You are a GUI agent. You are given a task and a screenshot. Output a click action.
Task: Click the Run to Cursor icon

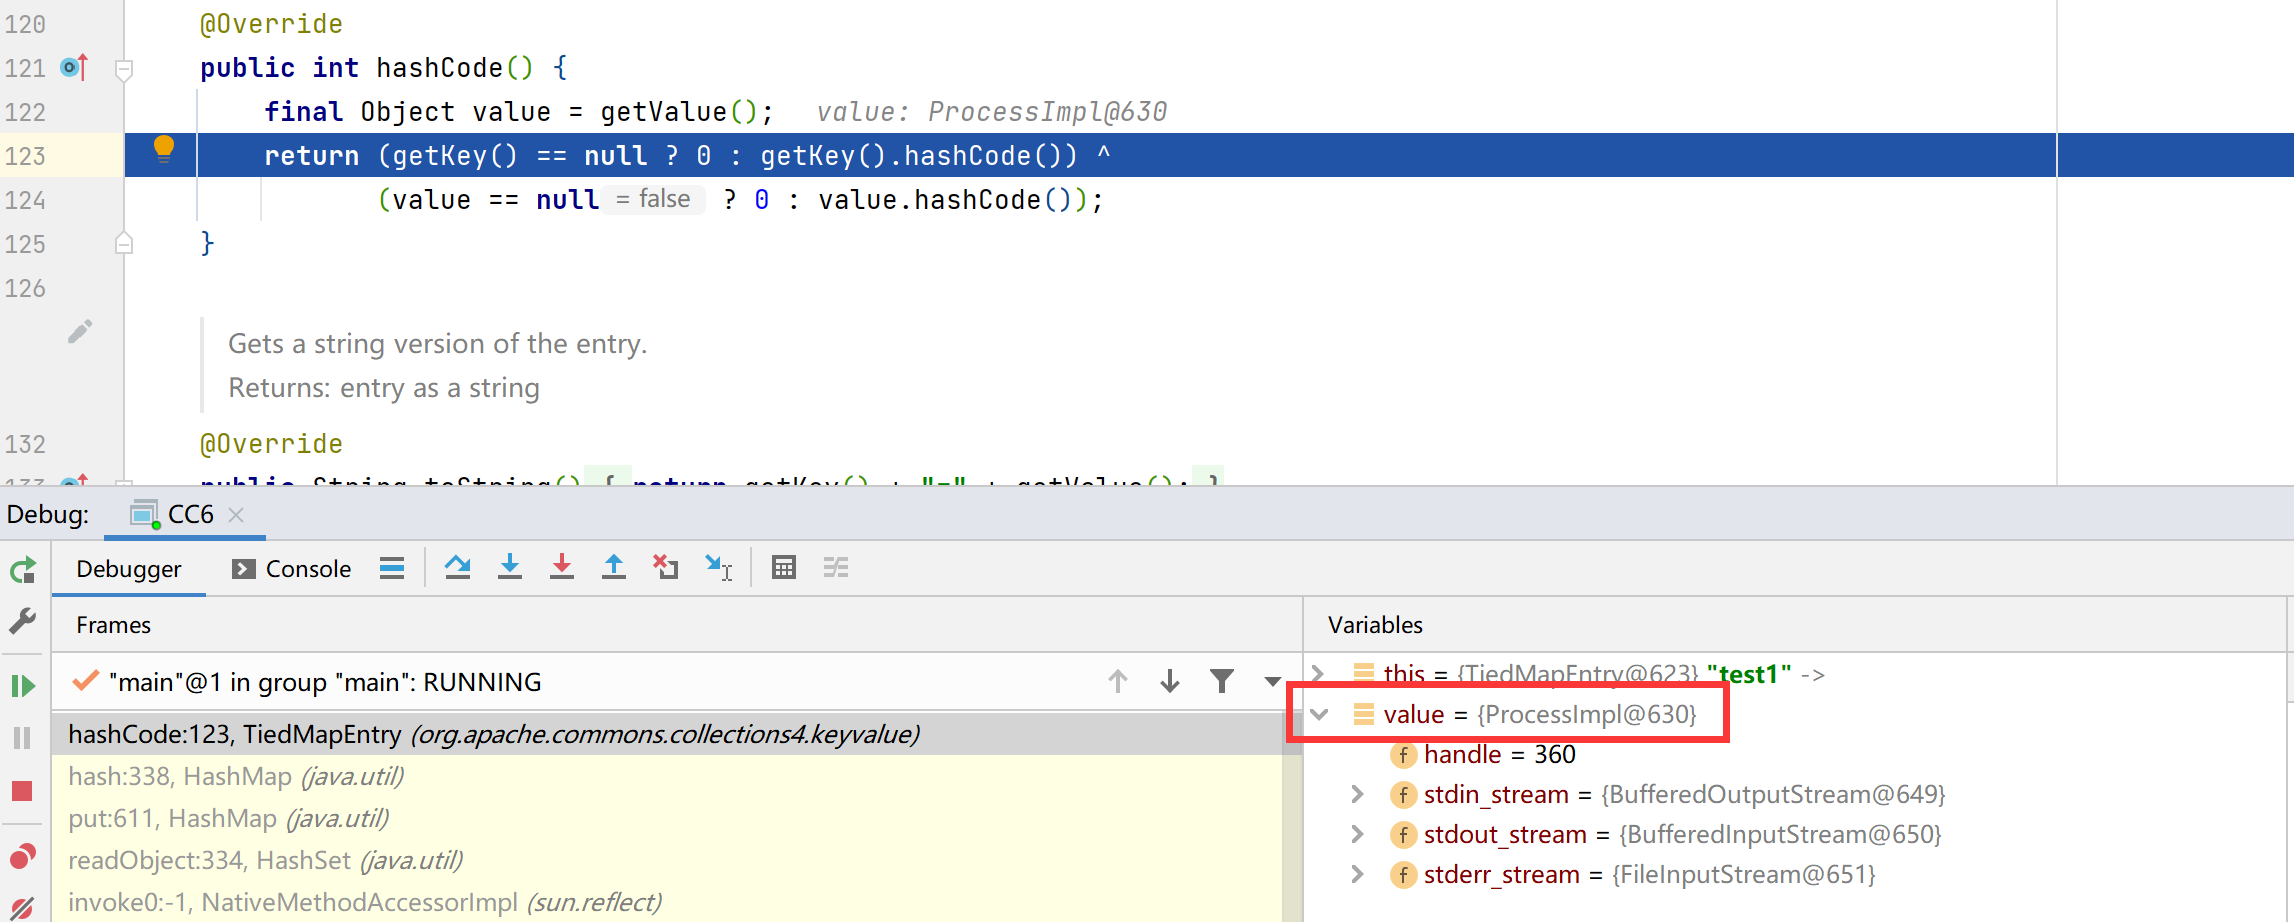tap(718, 568)
